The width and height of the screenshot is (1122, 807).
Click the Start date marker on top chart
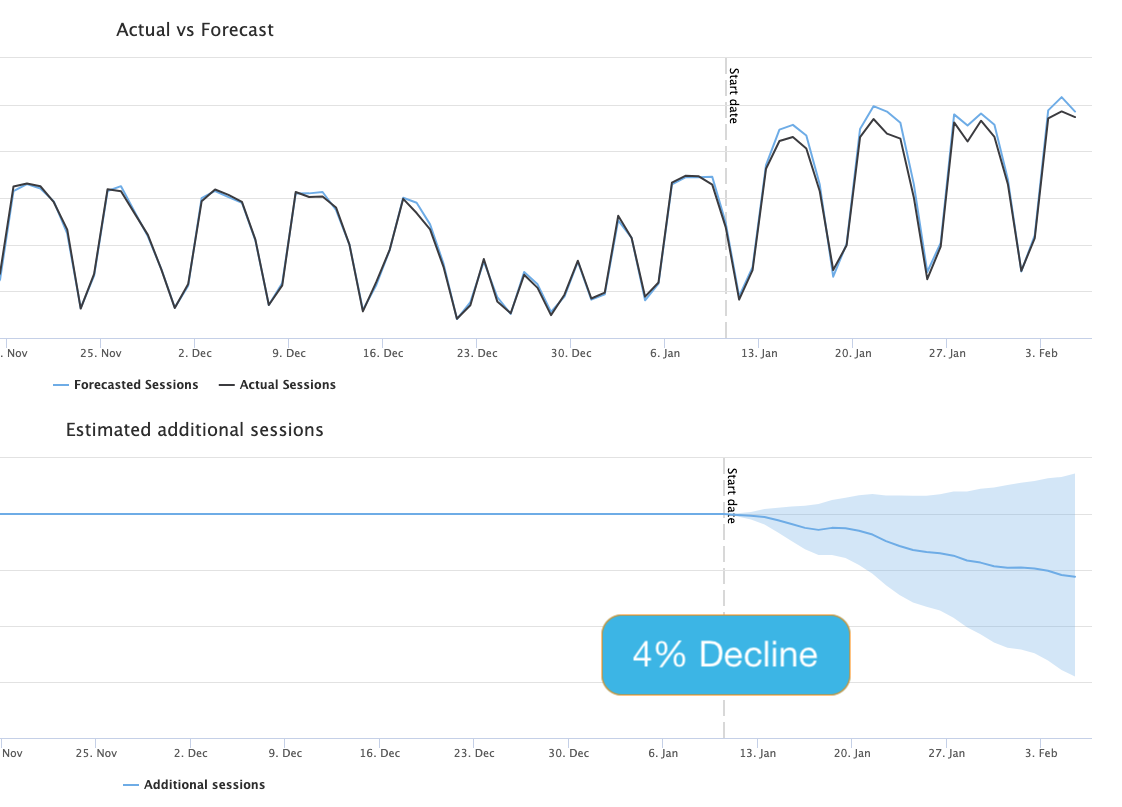733,96
